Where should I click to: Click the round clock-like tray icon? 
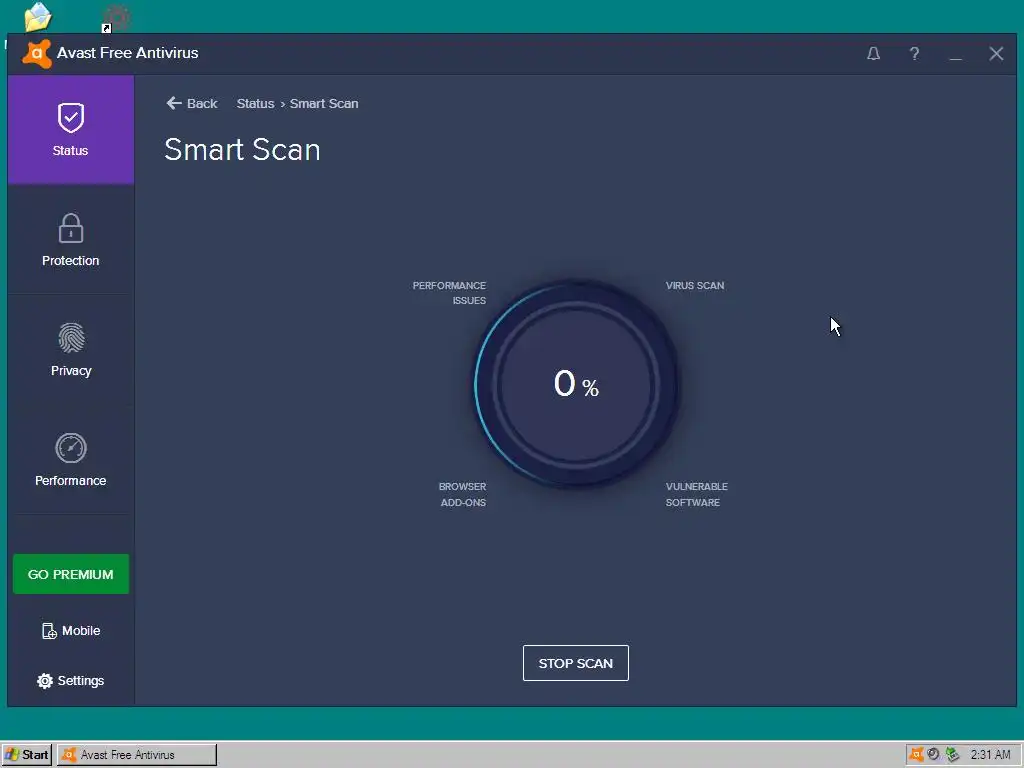(x=934, y=754)
